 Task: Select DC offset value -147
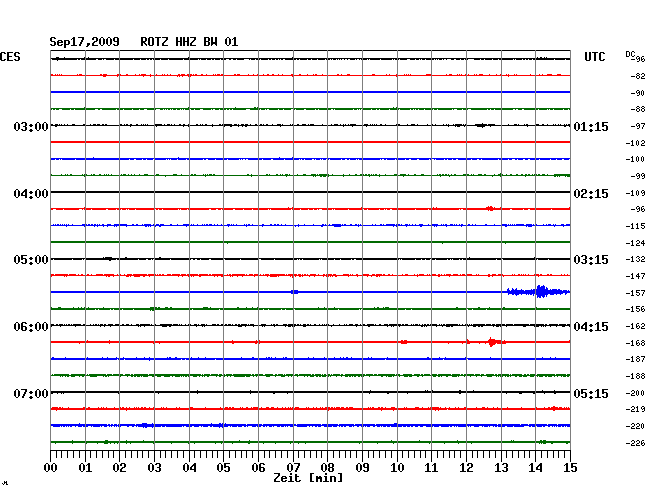(635, 276)
